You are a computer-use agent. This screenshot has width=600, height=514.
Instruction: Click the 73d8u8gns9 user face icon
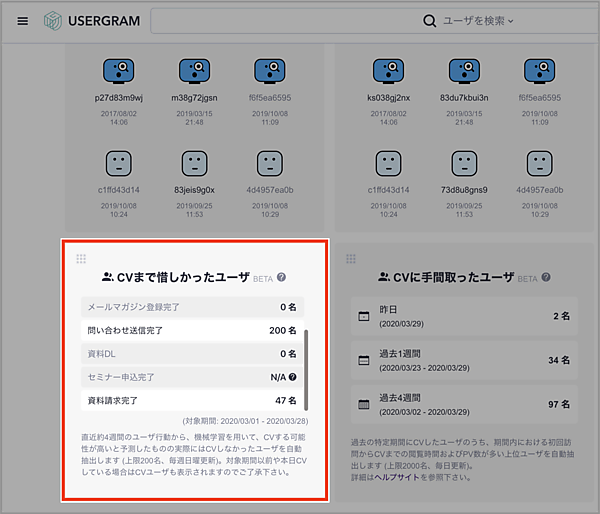coord(464,162)
